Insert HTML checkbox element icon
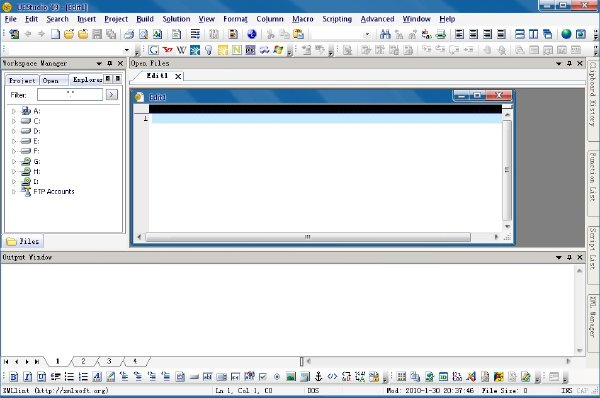 click(263, 377)
